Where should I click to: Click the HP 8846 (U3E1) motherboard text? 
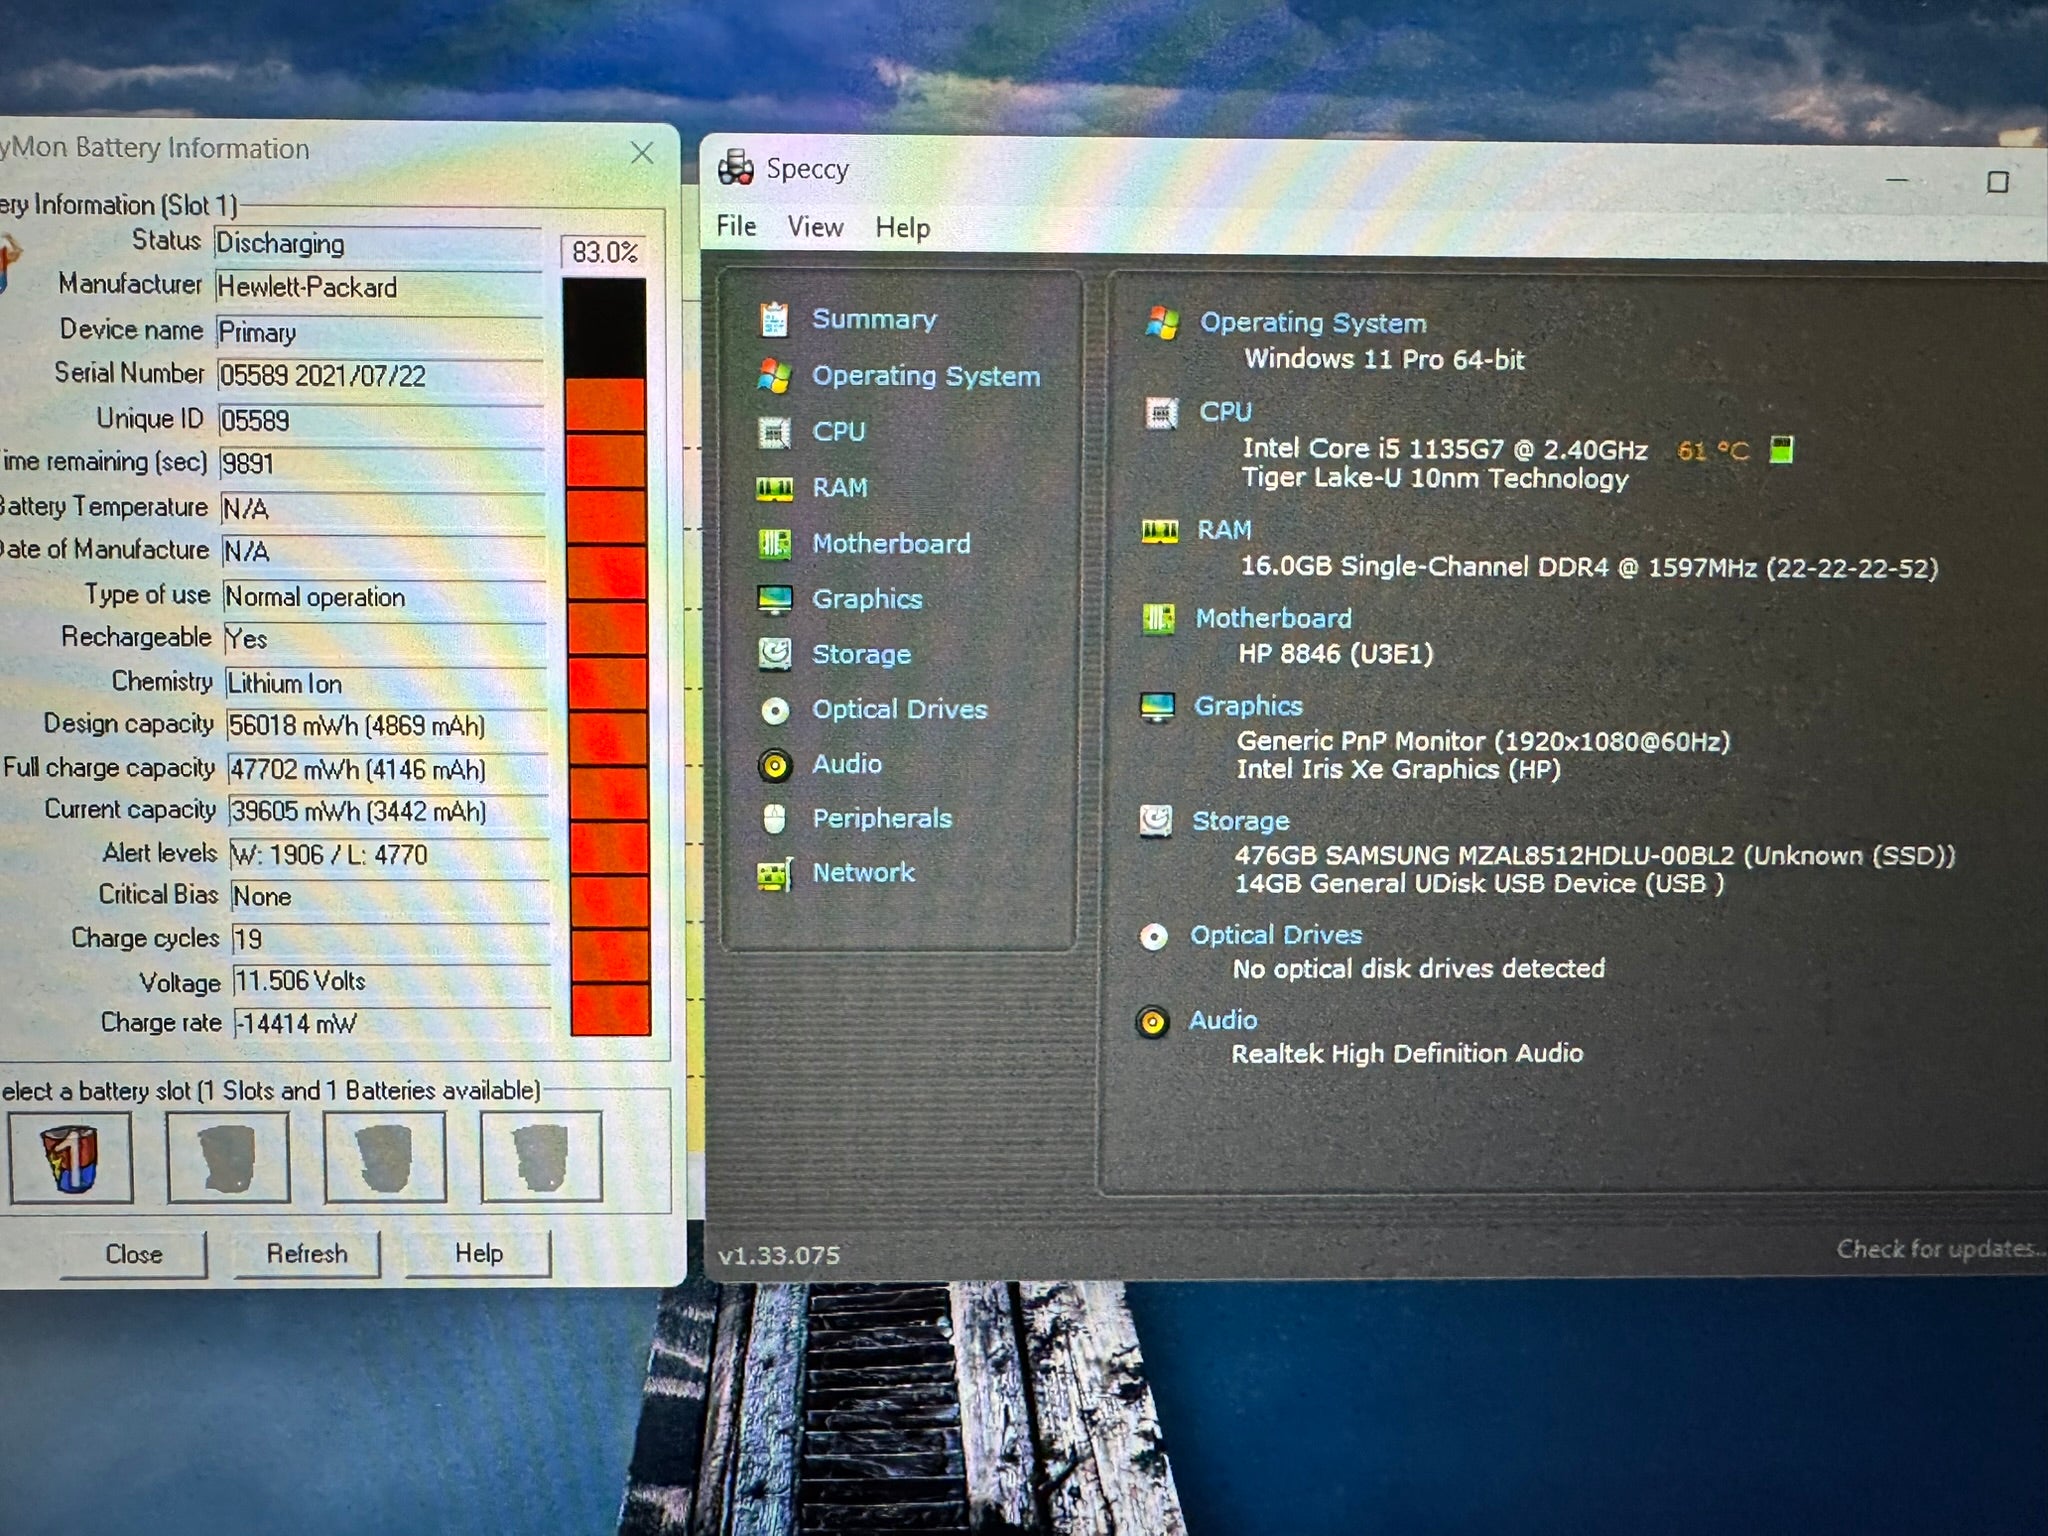click(1335, 654)
